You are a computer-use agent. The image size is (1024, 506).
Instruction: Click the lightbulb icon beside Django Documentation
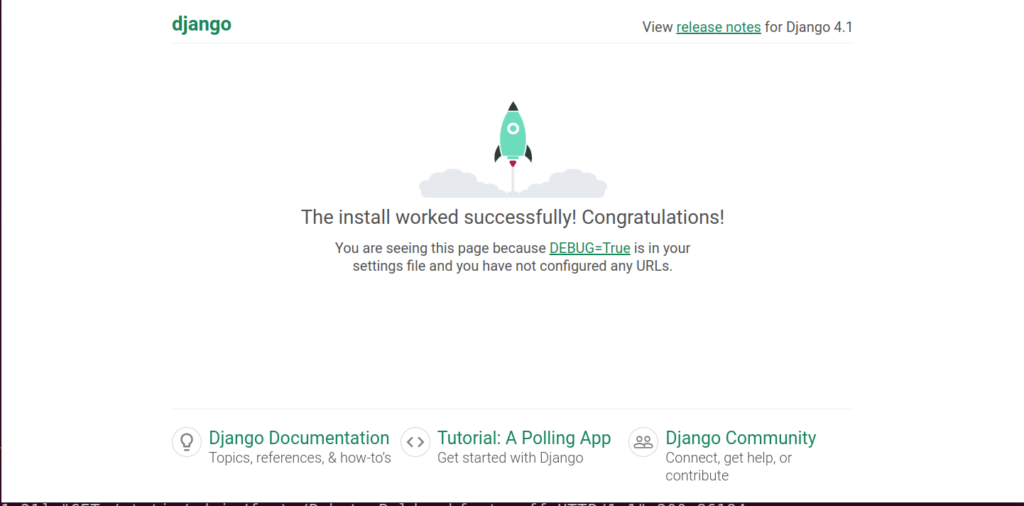pos(186,441)
